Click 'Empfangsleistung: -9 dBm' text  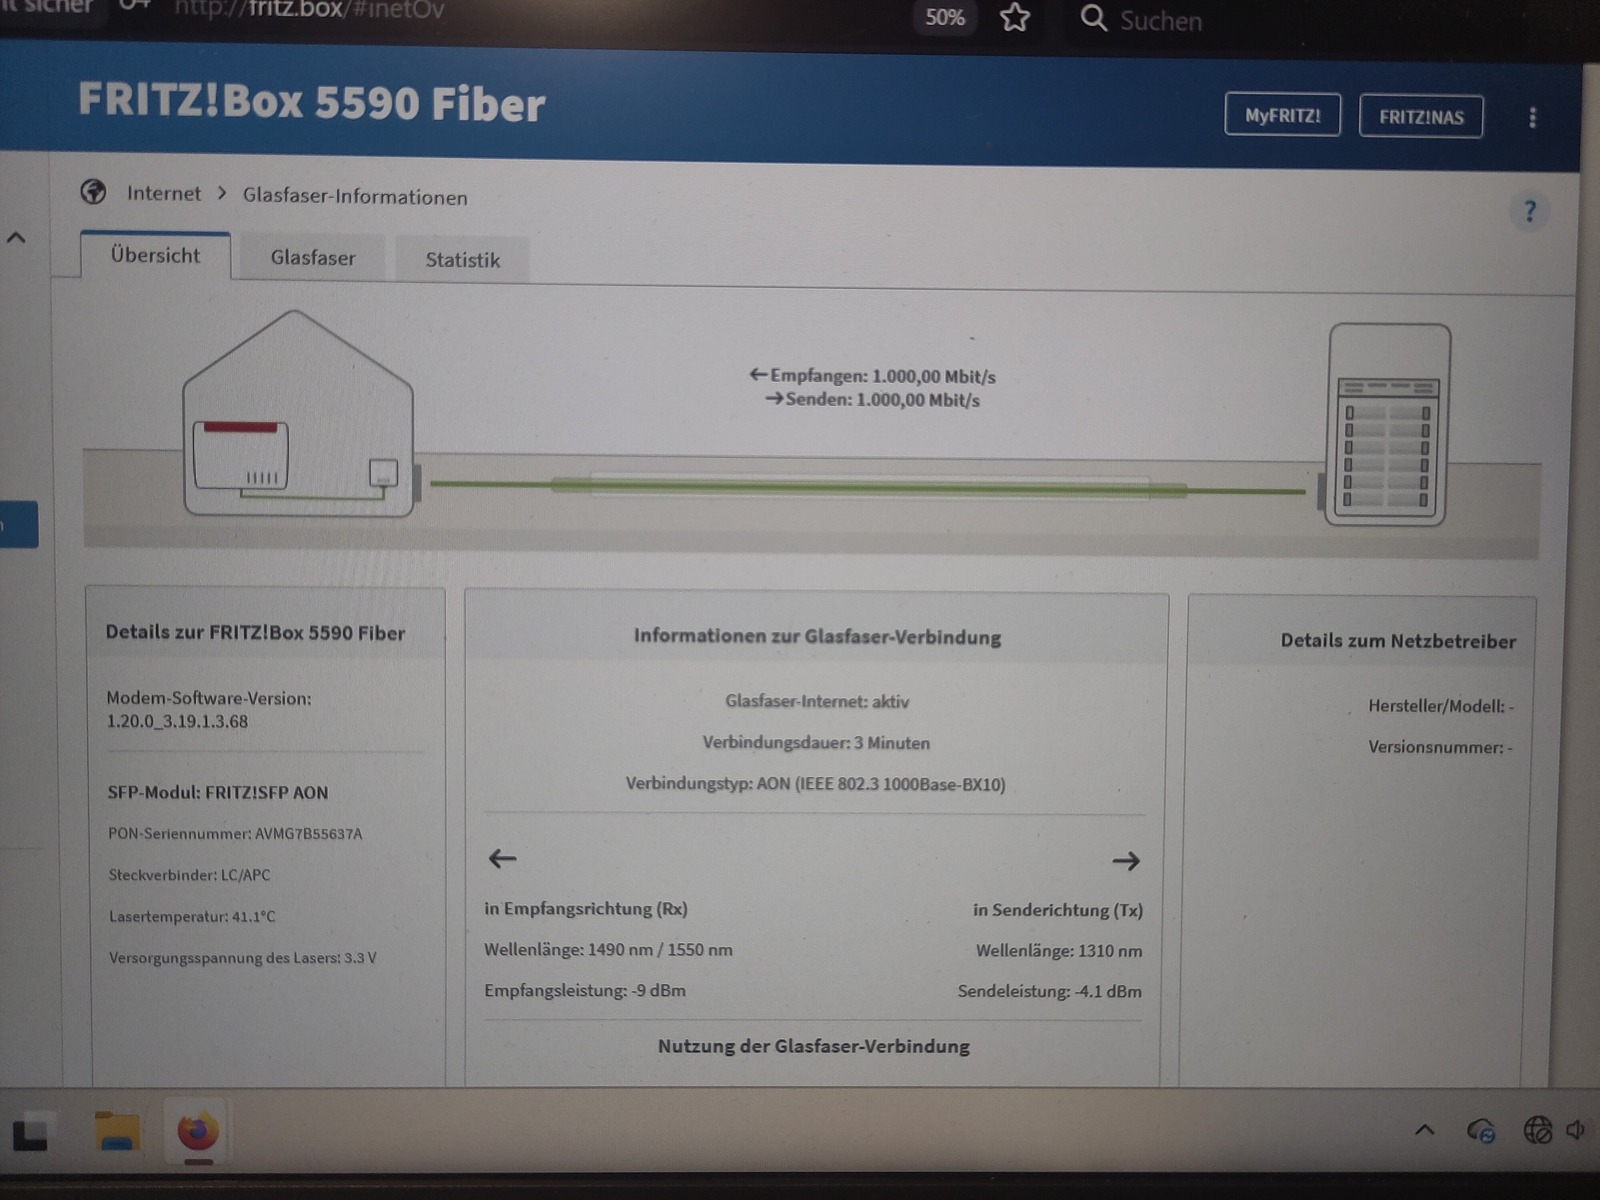point(585,990)
